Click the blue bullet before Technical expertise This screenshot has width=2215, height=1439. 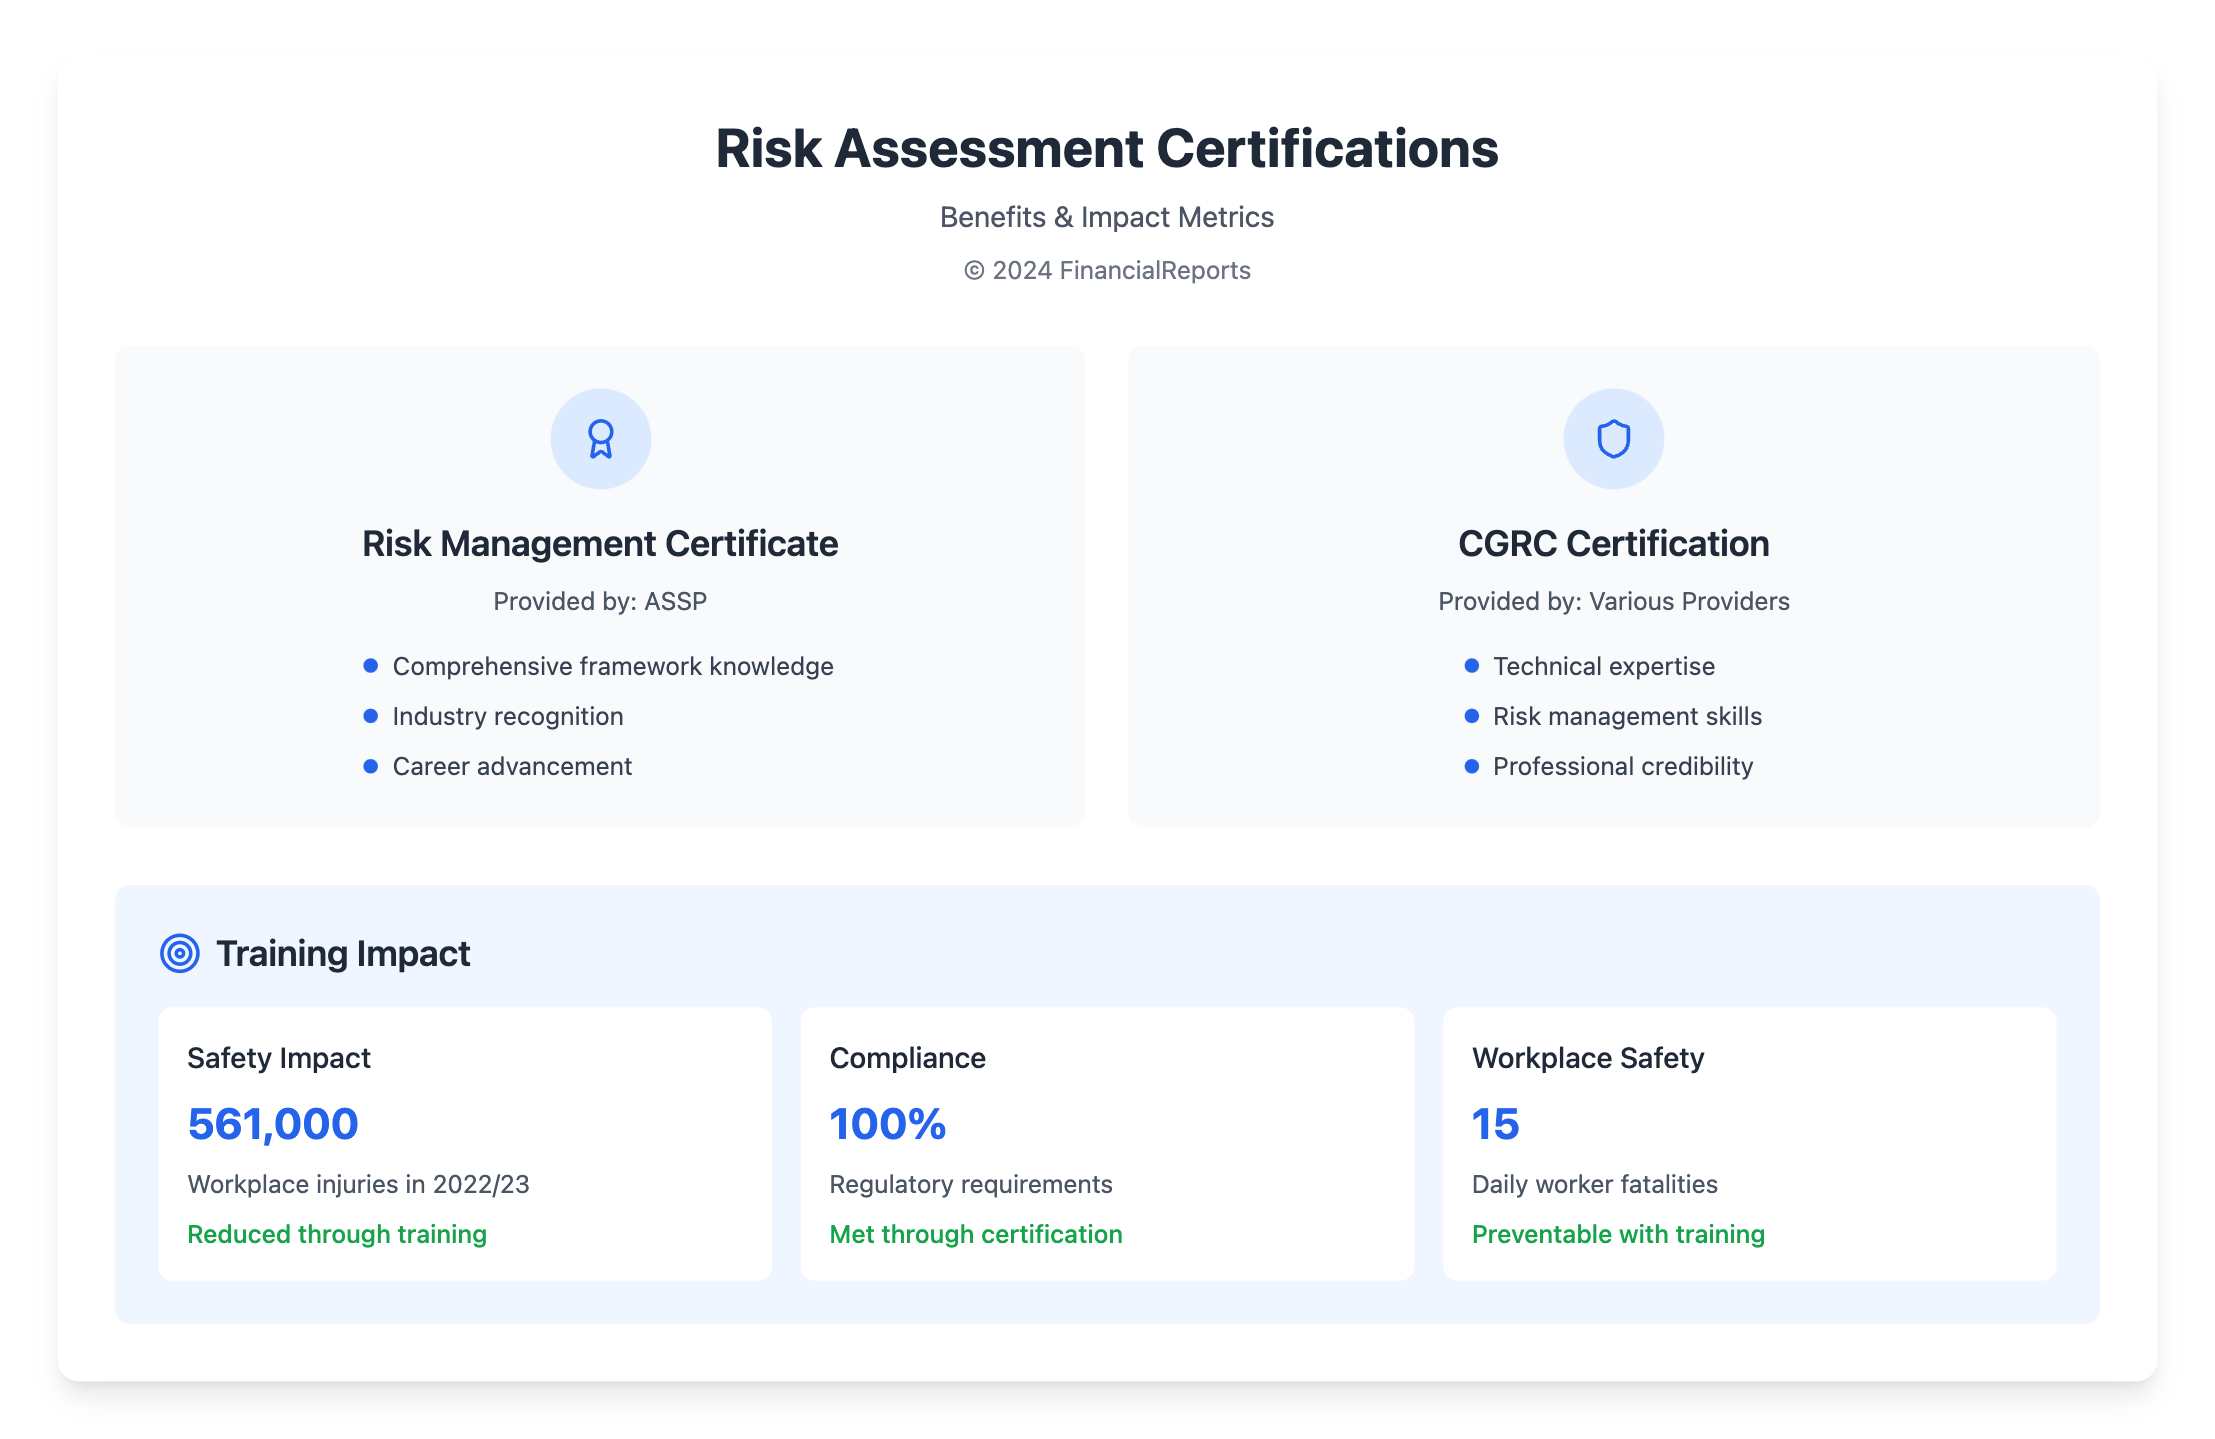(x=1471, y=666)
